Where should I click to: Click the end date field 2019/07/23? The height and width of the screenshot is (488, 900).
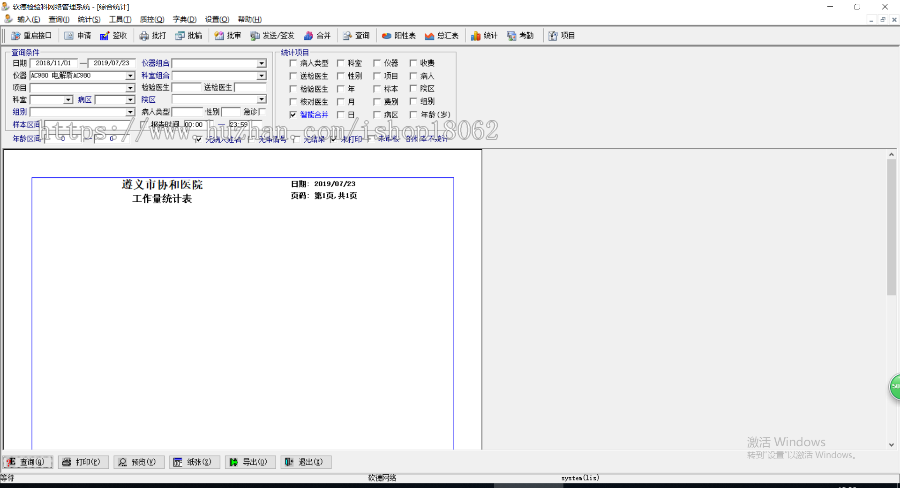(111, 63)
